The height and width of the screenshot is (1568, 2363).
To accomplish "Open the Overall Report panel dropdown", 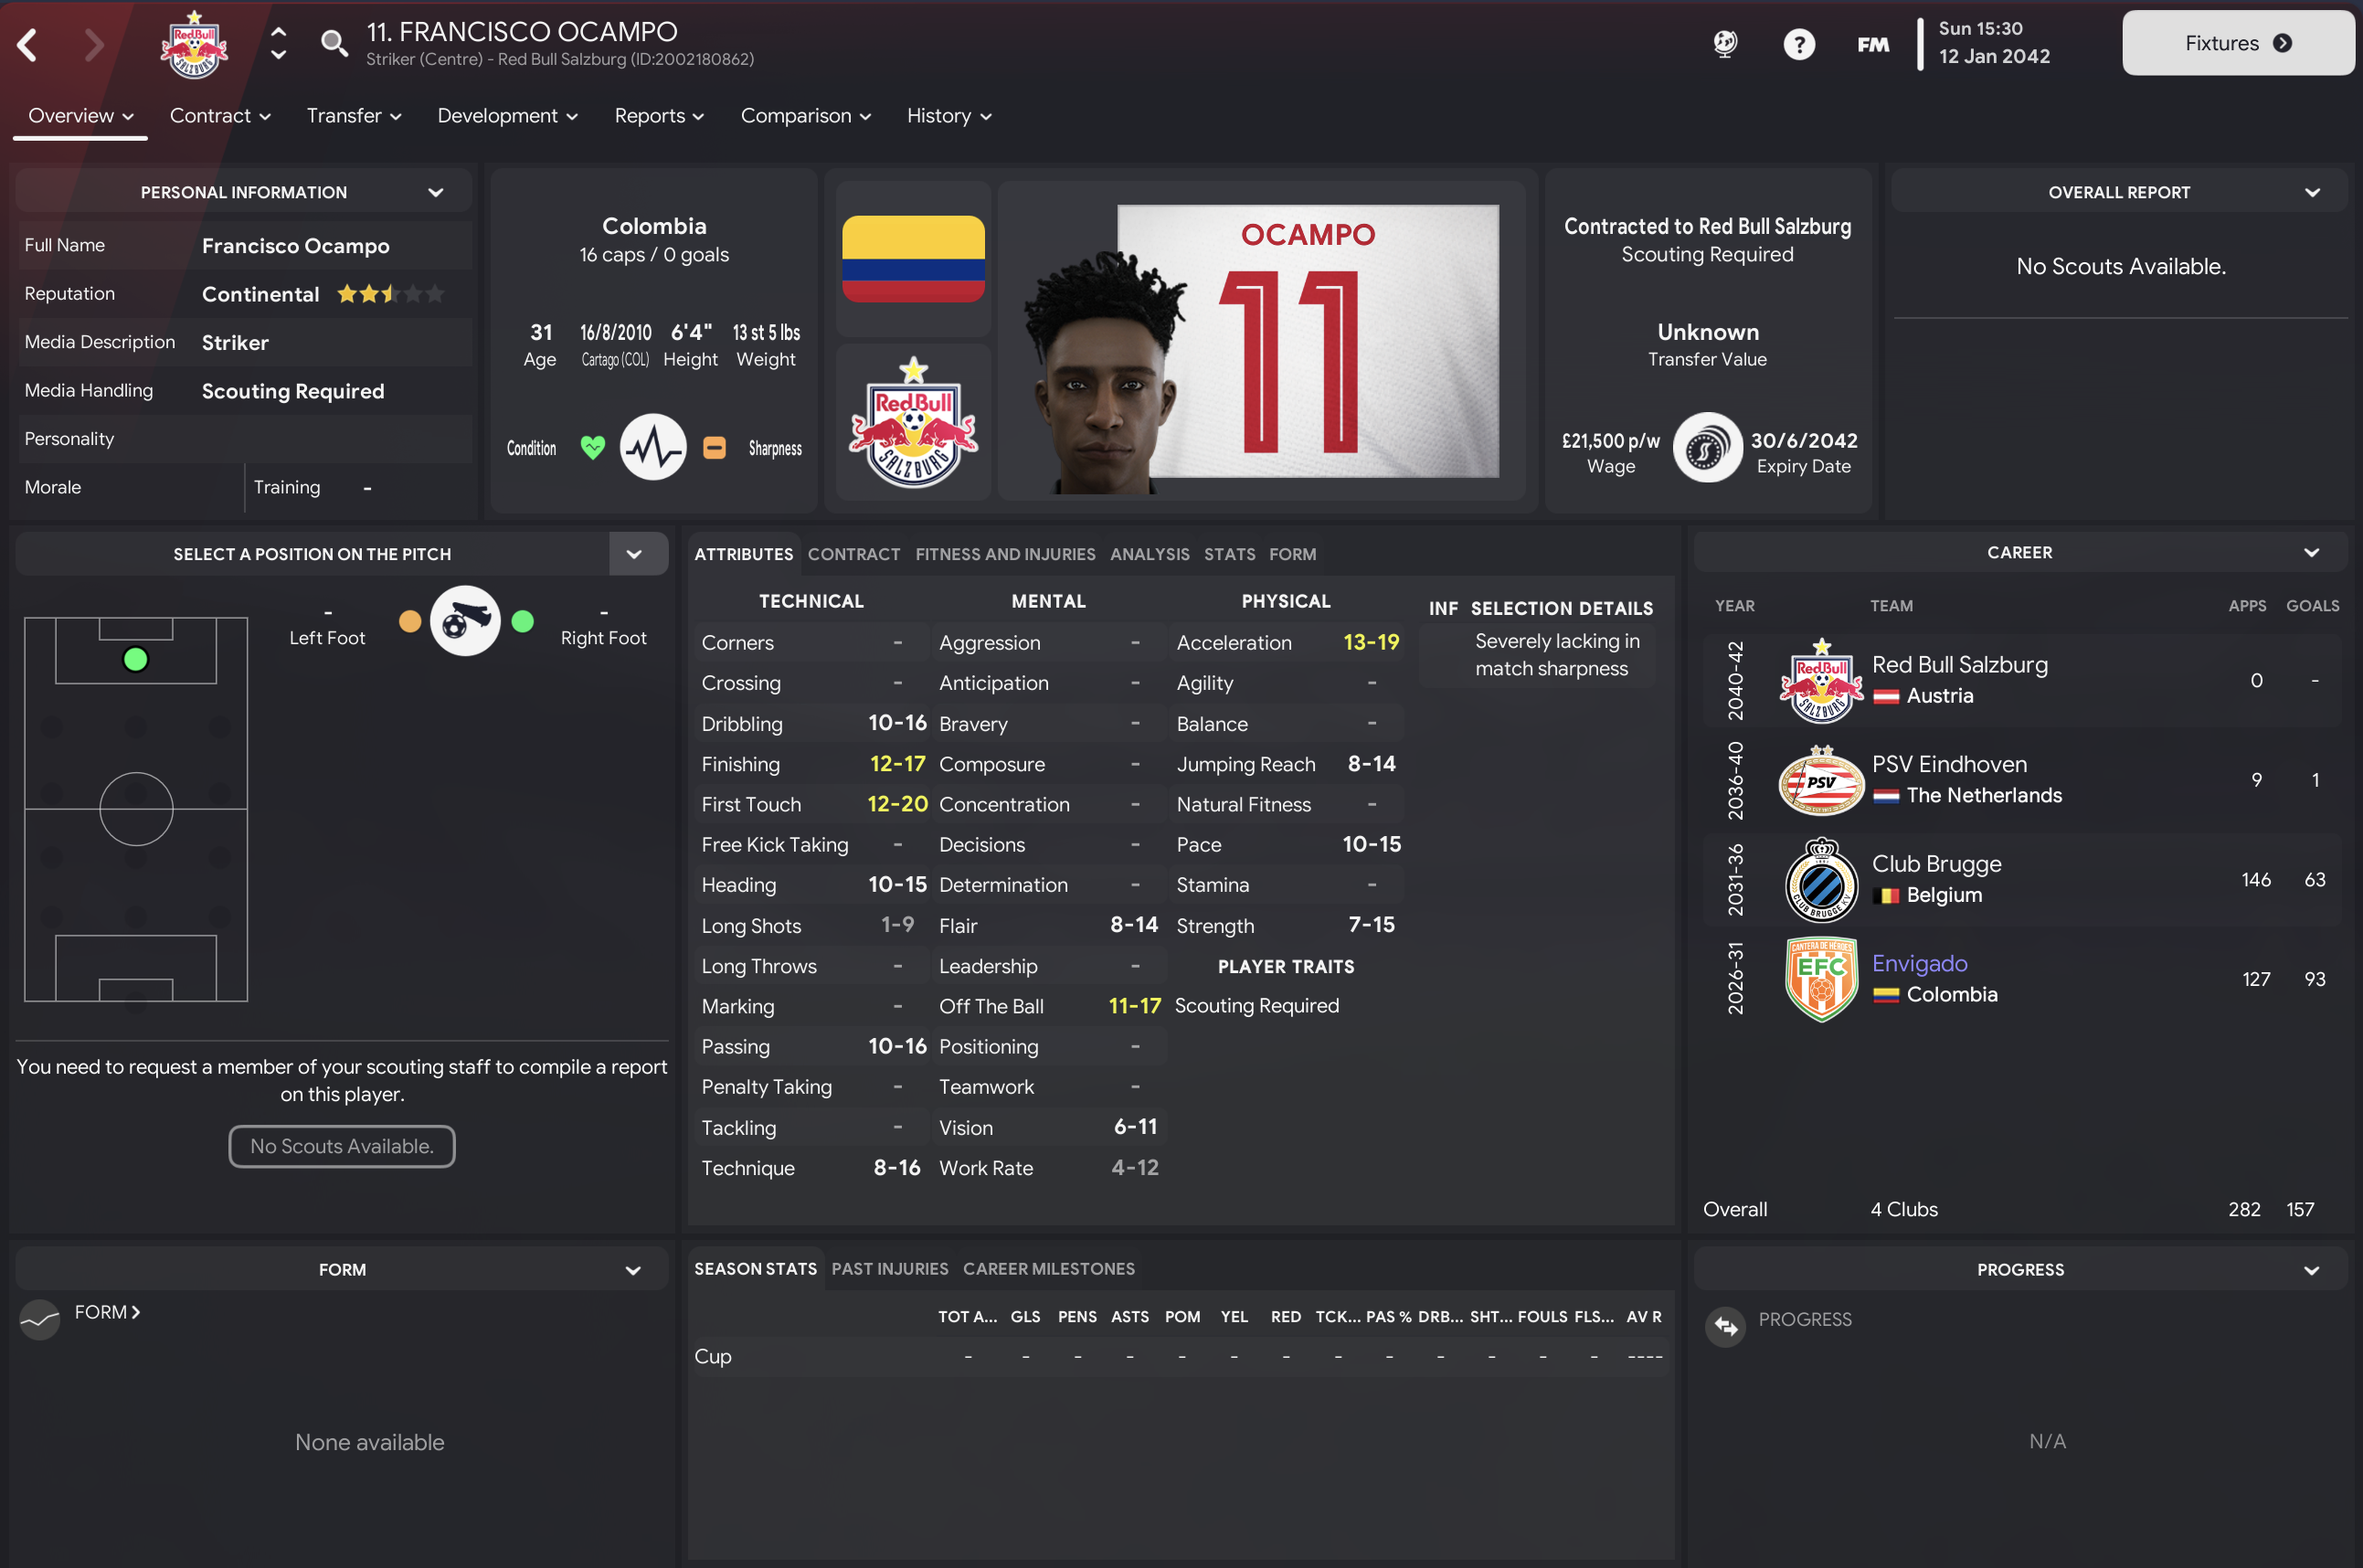I will (2312, 192).
